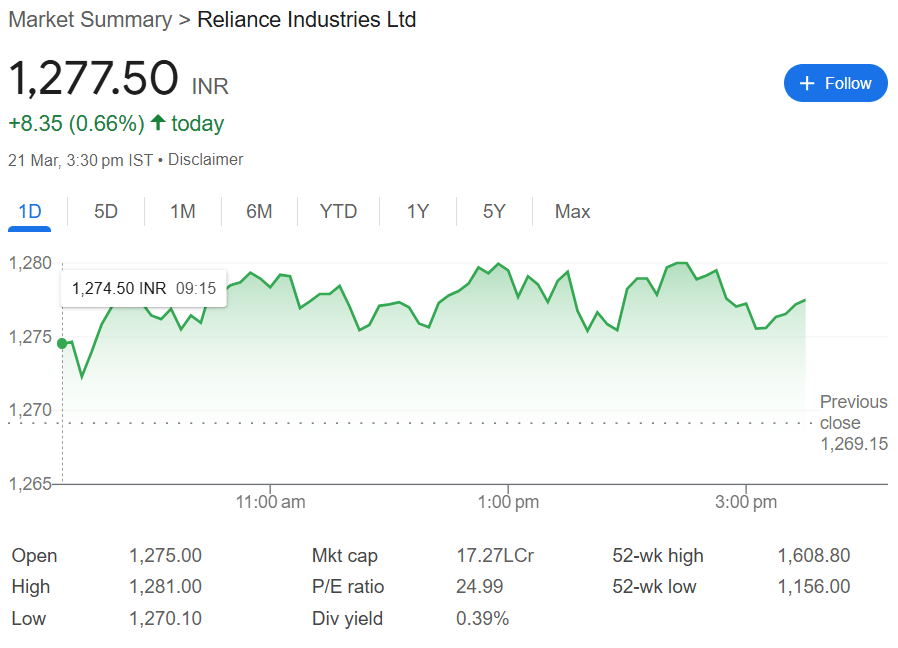The image size is (898, 648).
Task: Click the 1,277.50 current price
Action: 93,78
